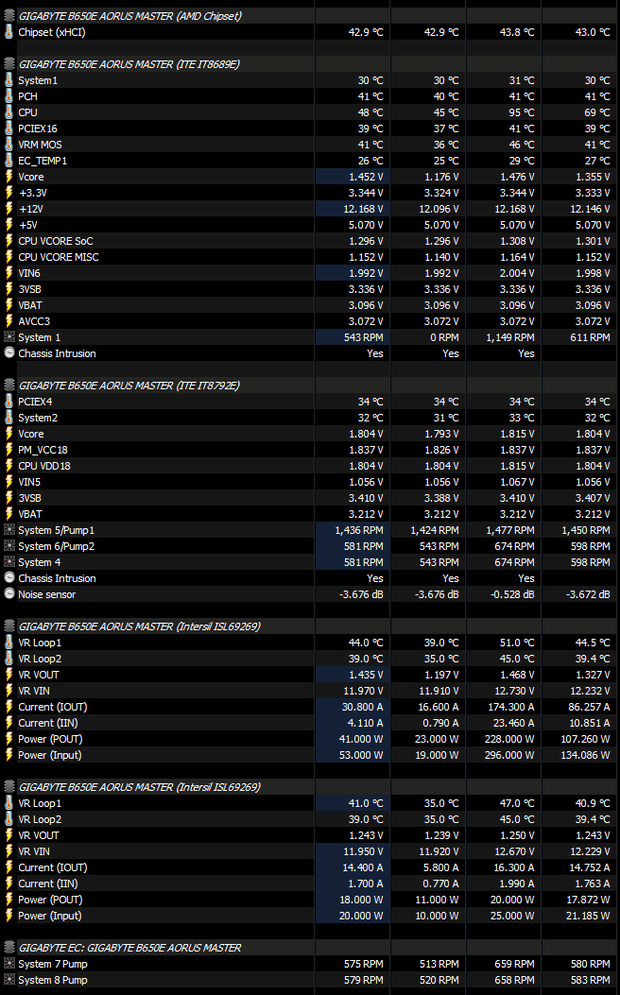Select the System 7 Pump label
620x995 pixels.
(53, 963)
